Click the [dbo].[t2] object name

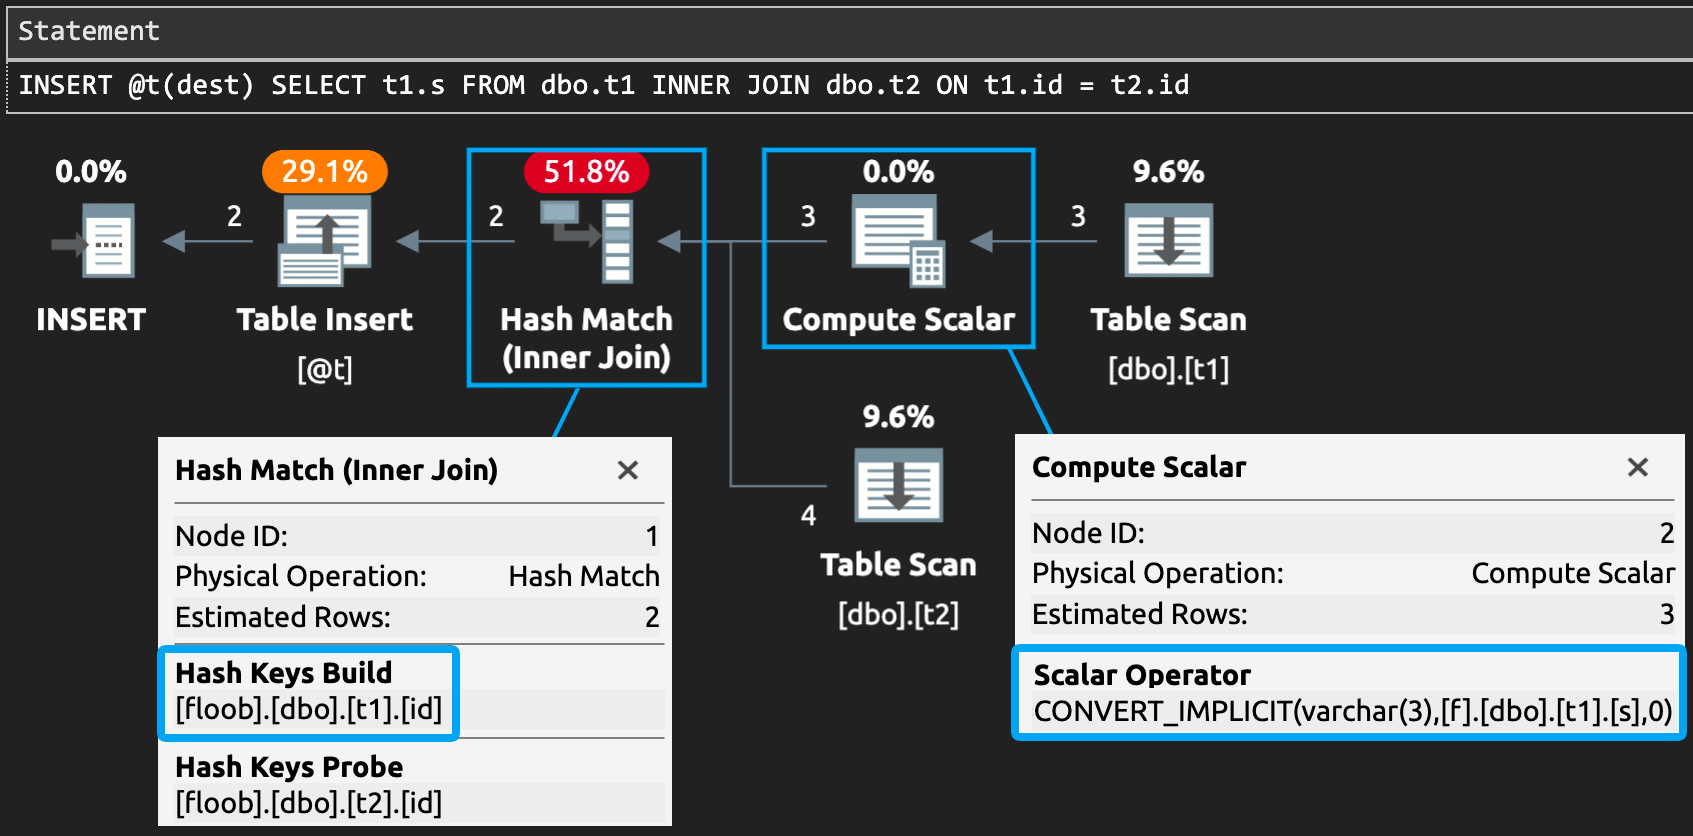click(x=898, y=613)
